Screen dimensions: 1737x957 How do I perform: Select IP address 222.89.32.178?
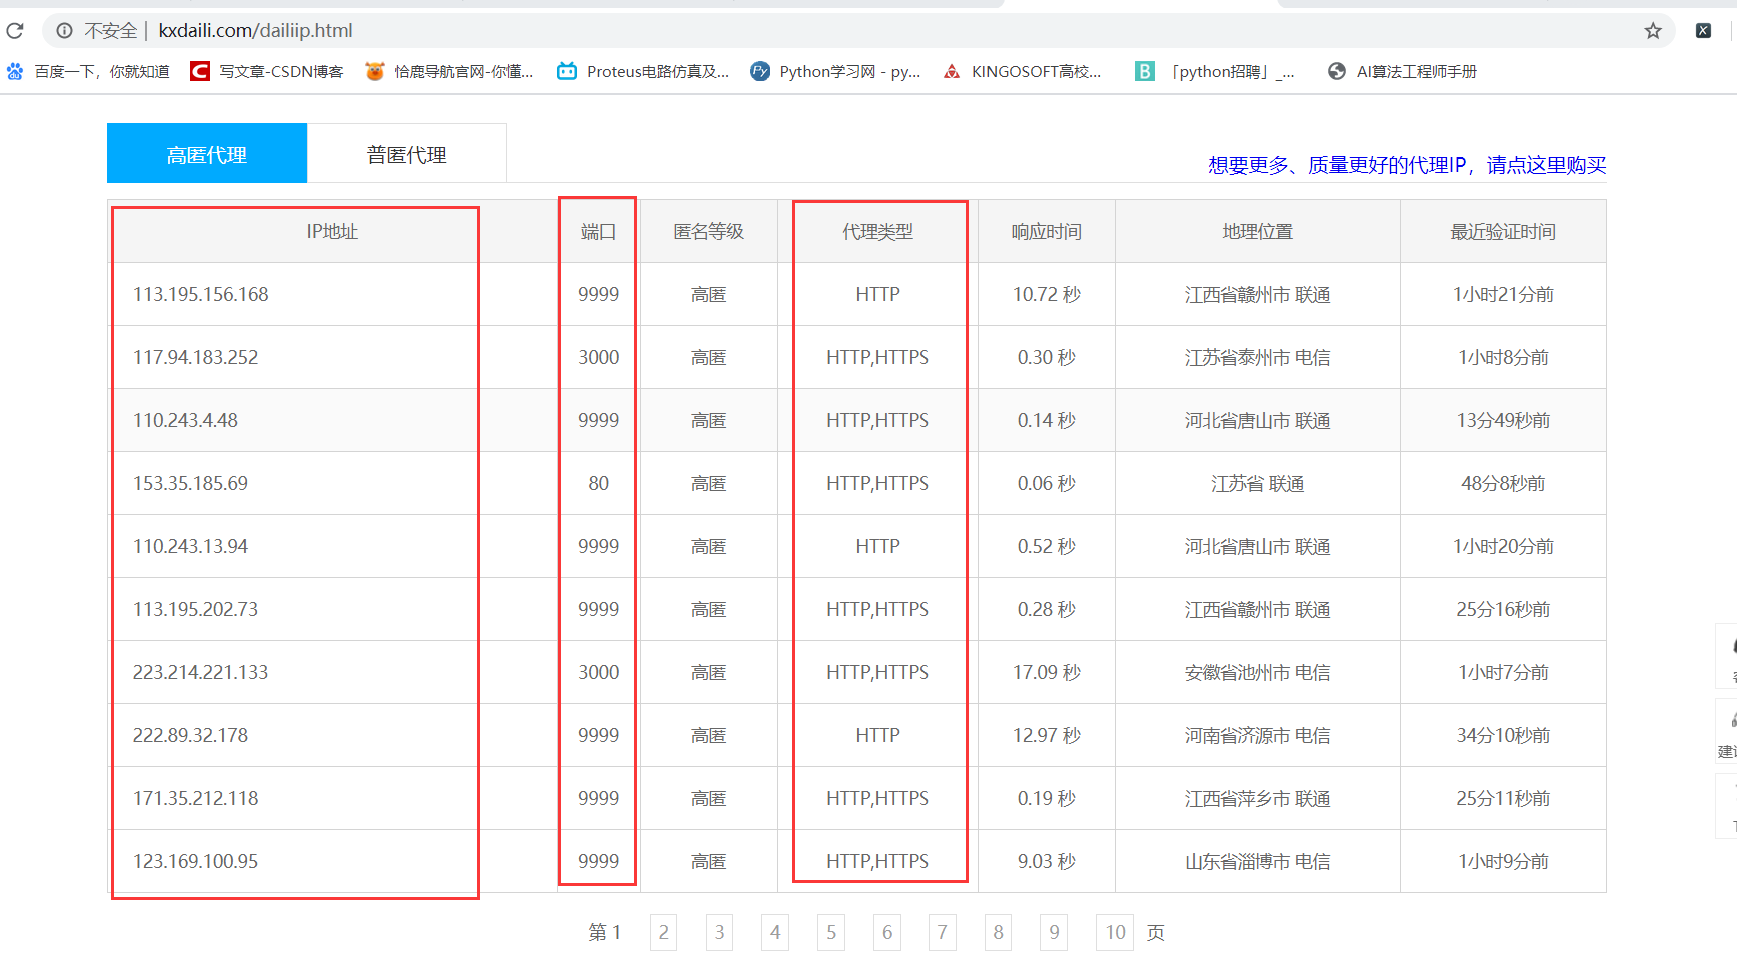point(191,735)
